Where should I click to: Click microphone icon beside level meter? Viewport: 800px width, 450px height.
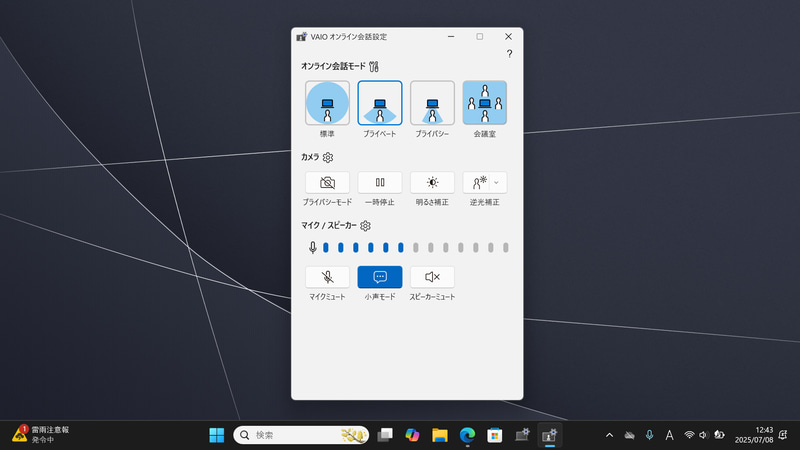click(x=313, y=247)
